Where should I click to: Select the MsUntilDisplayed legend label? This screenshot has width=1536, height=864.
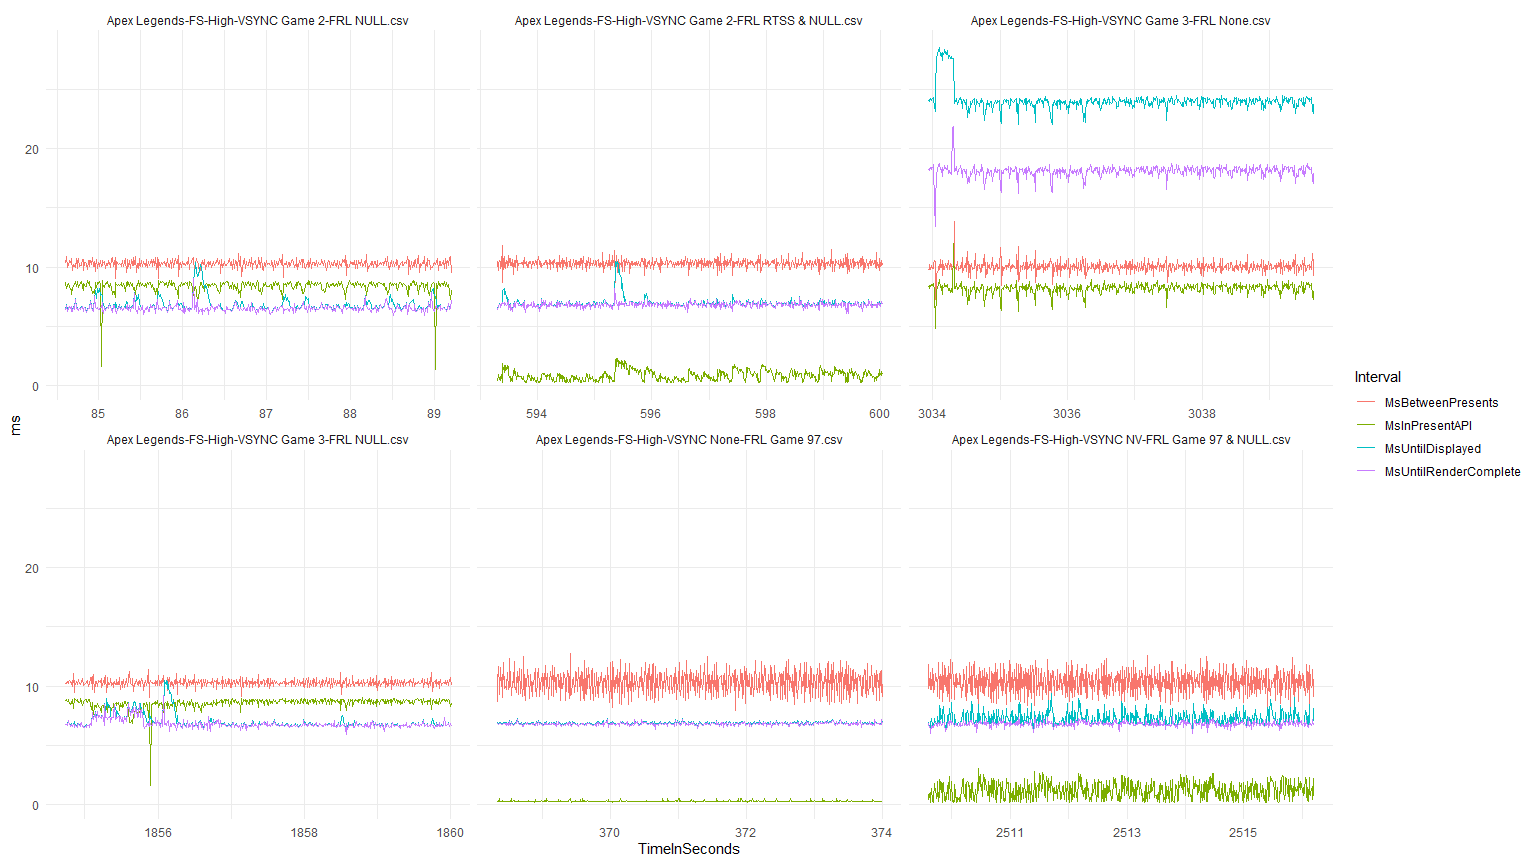1432,449
